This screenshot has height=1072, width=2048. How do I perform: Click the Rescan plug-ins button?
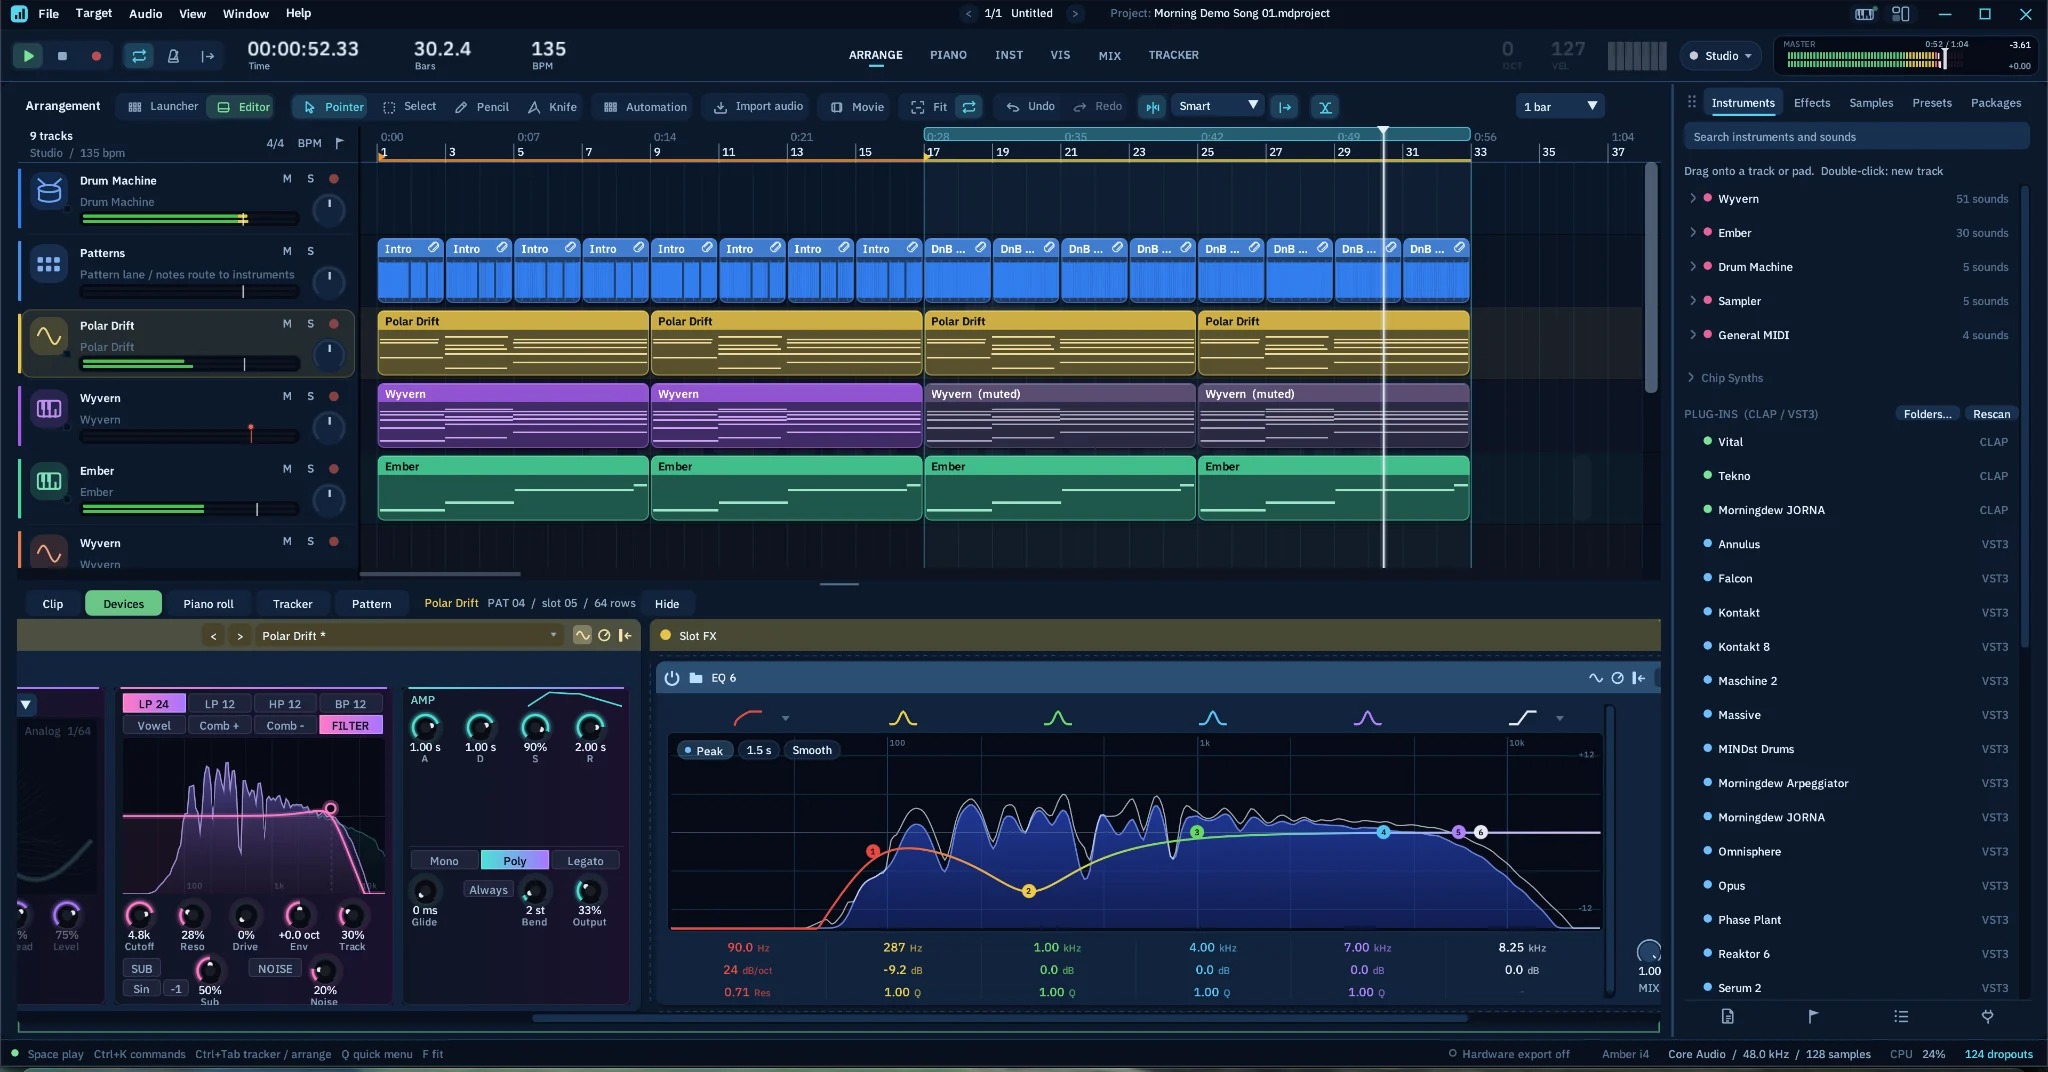point(1991,414)
